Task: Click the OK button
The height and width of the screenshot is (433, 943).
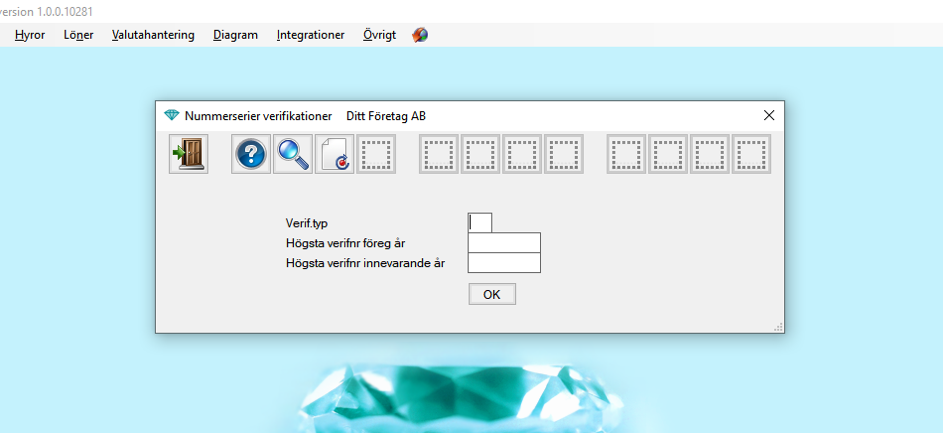Action: (x=492, y=294)
